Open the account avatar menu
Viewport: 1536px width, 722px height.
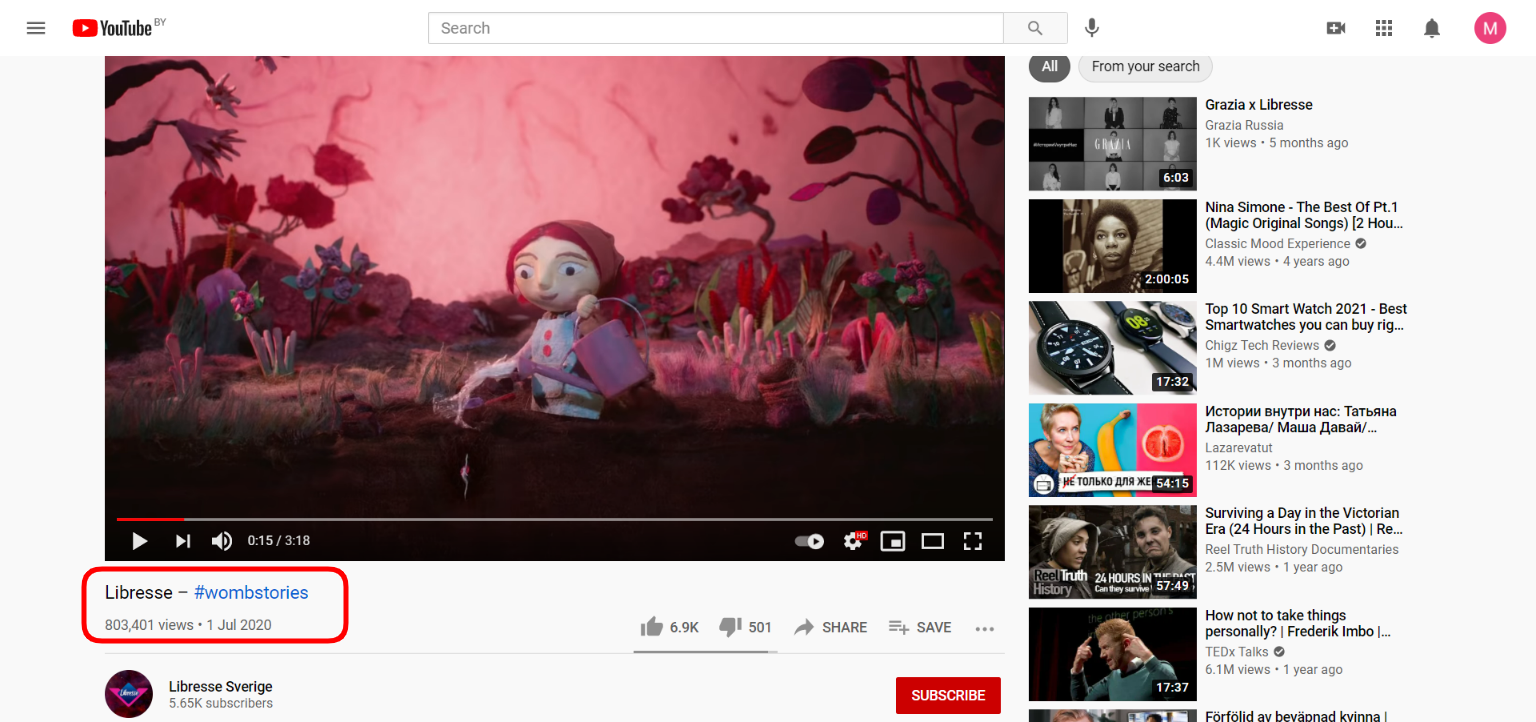coord(1490,28)
